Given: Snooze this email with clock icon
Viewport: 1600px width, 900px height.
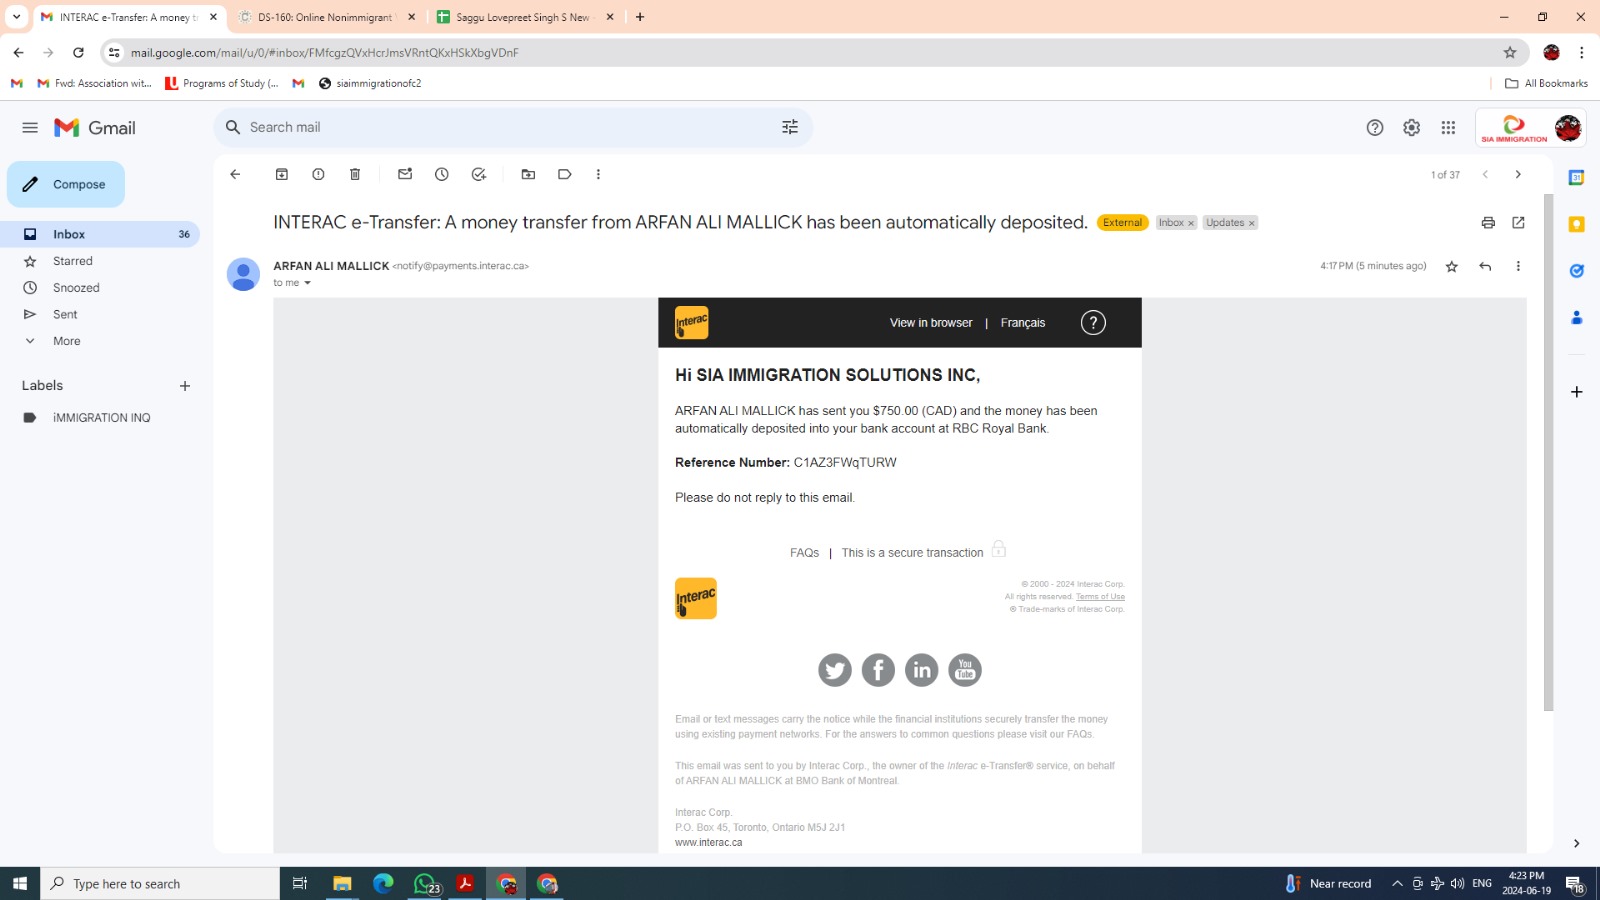Looking at the screenshot, I should 442,174.
